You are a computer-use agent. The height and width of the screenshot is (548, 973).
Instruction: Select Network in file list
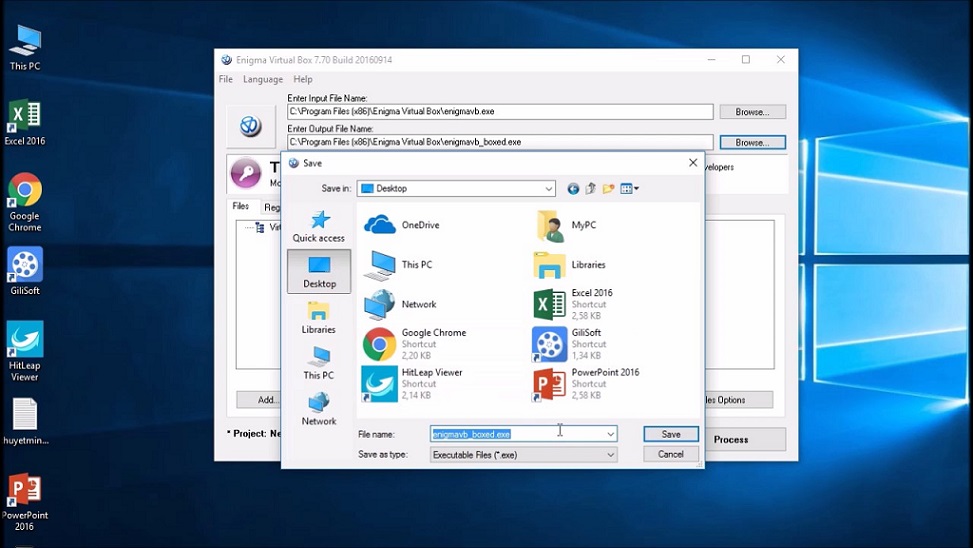(400, 304)
